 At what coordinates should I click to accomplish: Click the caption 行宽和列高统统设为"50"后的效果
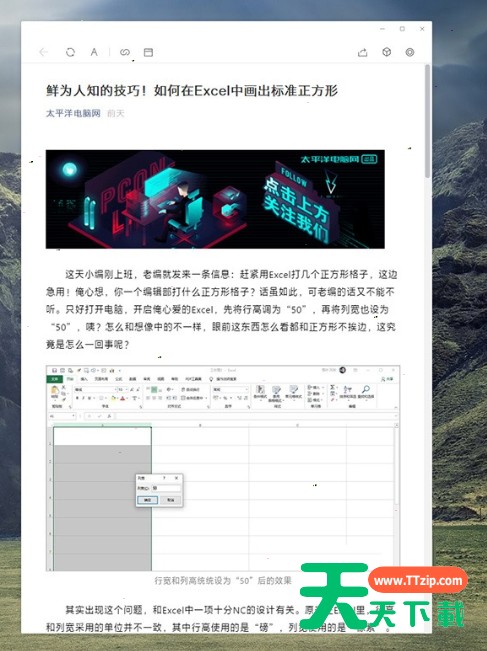[x=223, y=580]
